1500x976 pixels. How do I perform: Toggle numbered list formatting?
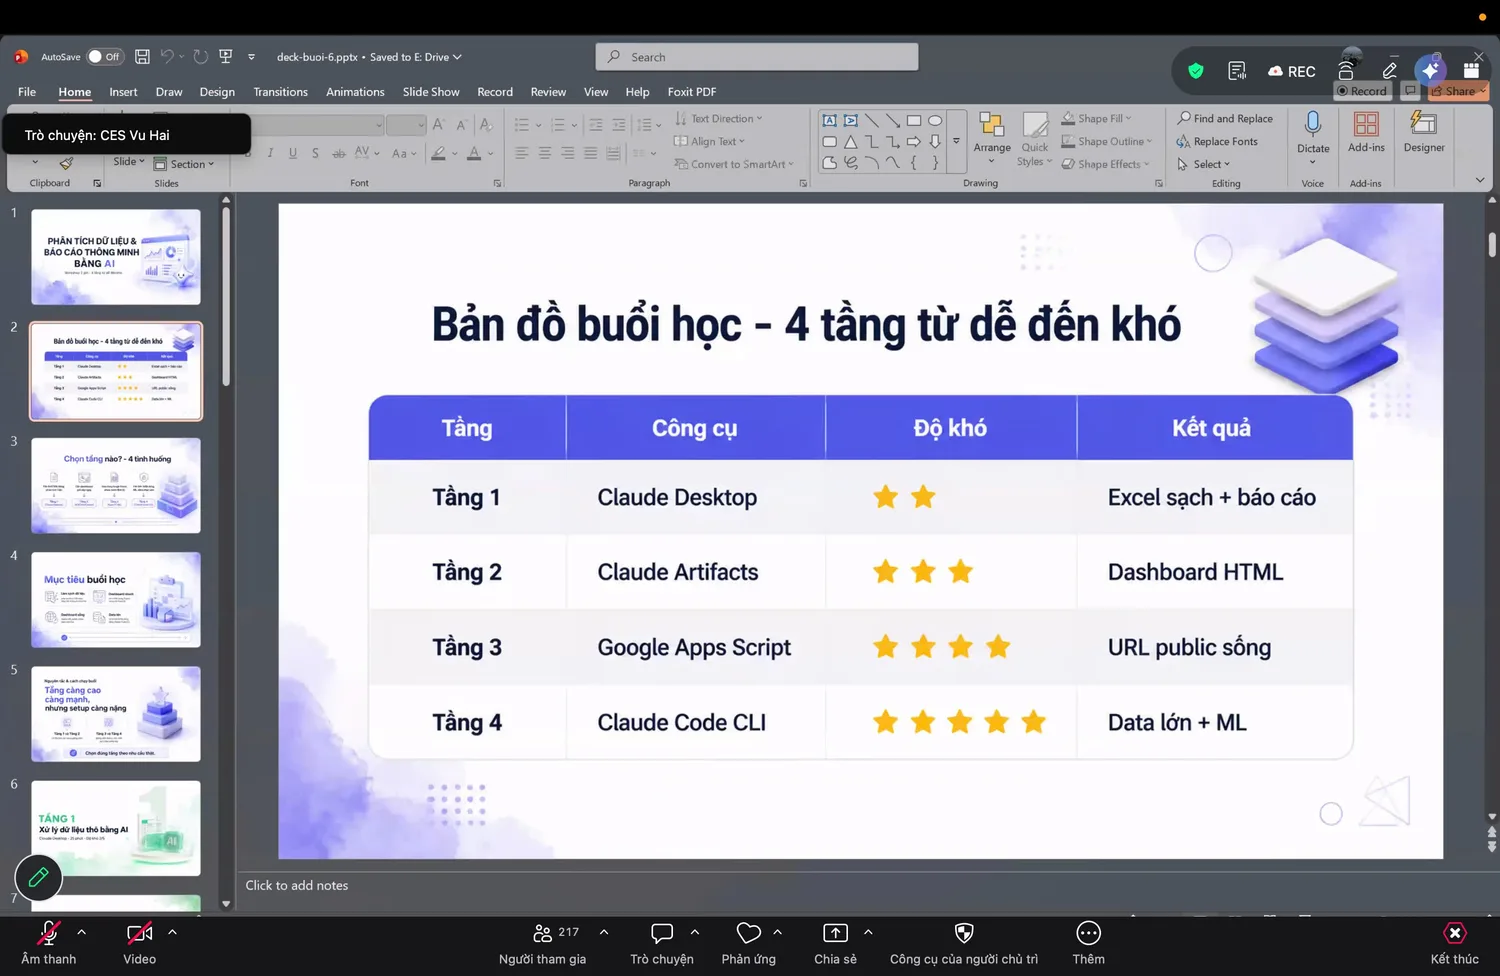pyautogui.click(x=558, y=125)
